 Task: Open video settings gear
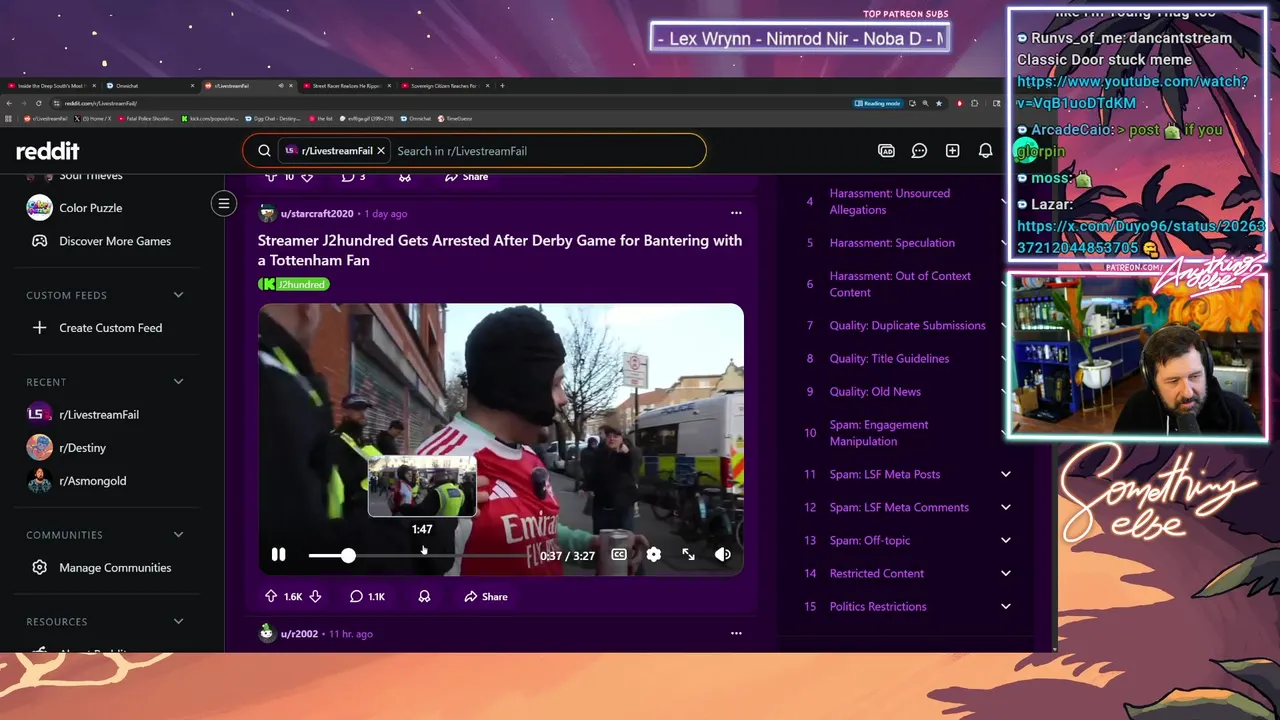pos(653,555)
